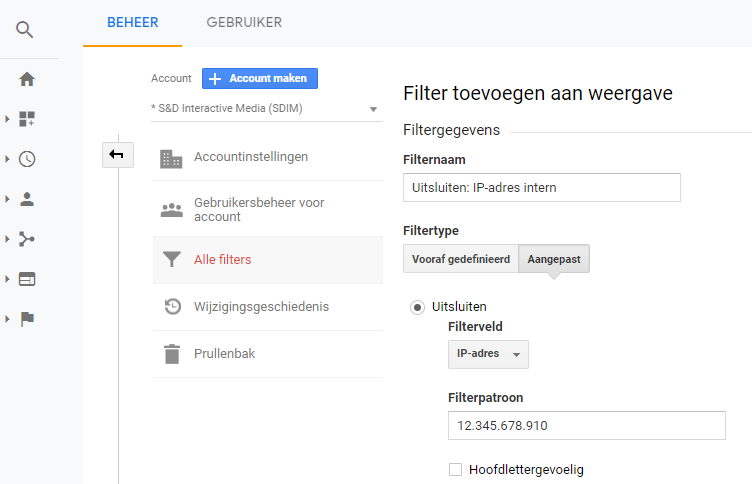Viewport: 752px width, 484px height.
Task: Click people icon for Gebruikersbeheer
Action: click(172, 210)
